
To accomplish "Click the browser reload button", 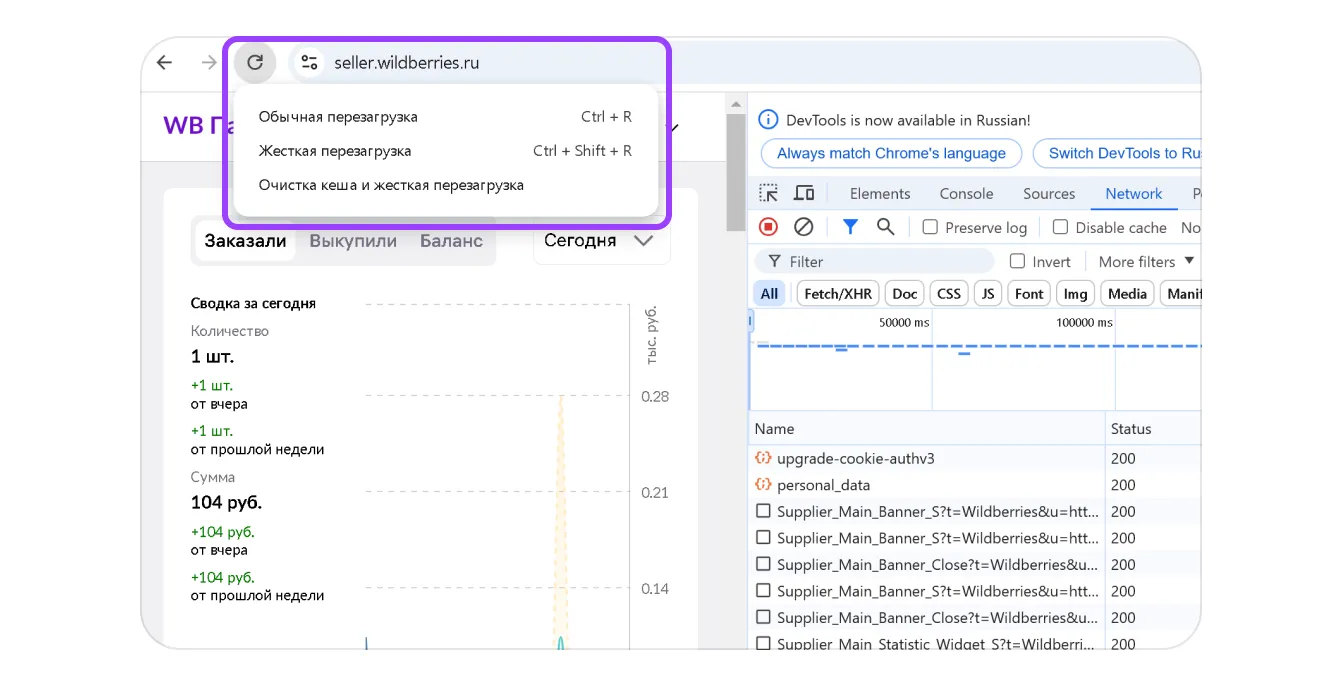I will (255, 63).
